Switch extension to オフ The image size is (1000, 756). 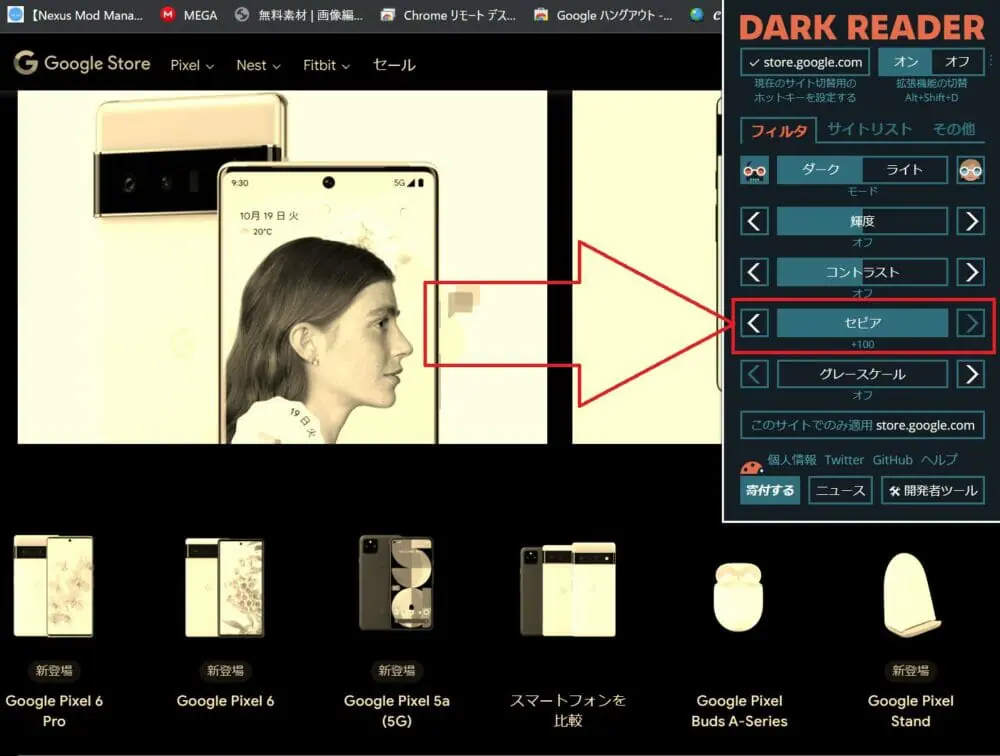click(x=957, y=62)
